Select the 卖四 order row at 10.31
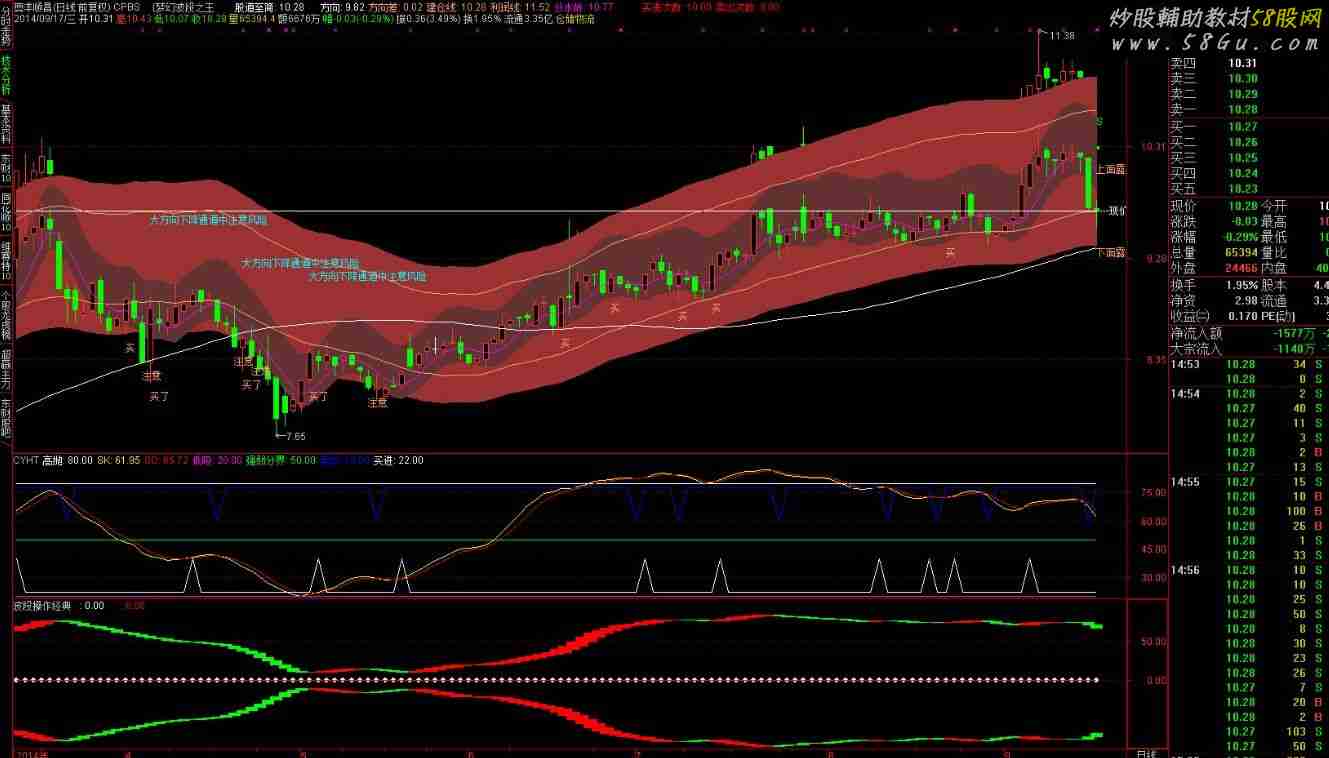 pyautogui.click(x=1249, y=63)
